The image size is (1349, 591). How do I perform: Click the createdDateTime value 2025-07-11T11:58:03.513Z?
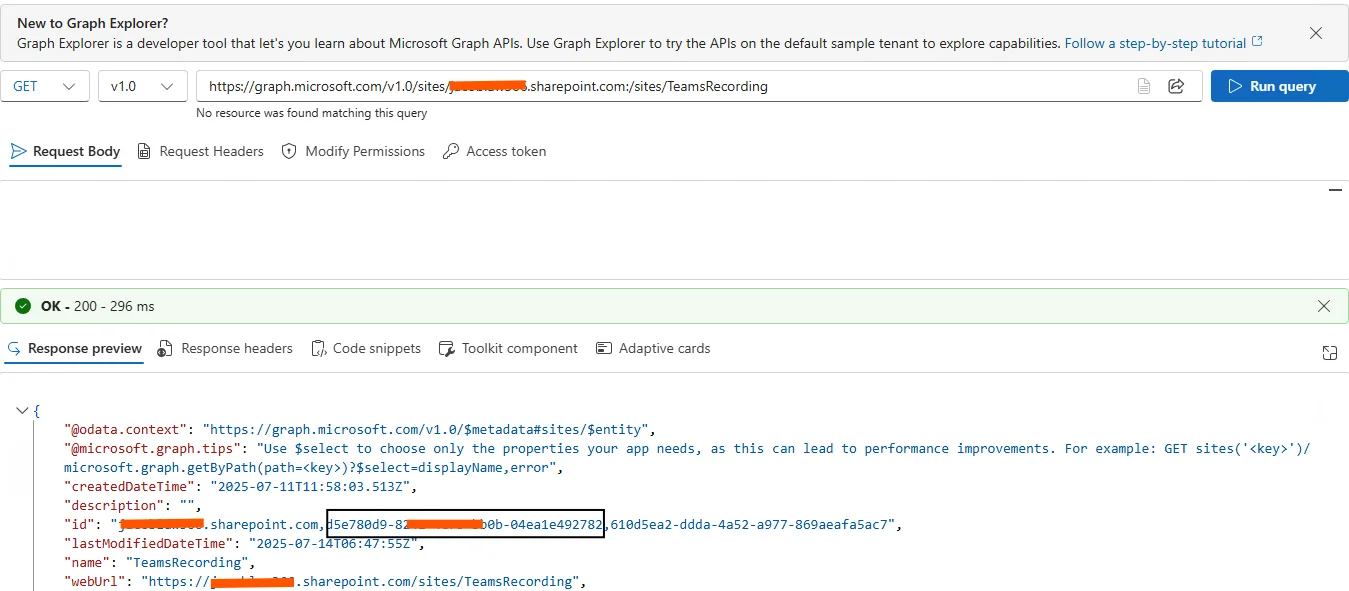(x=312, y=487)
